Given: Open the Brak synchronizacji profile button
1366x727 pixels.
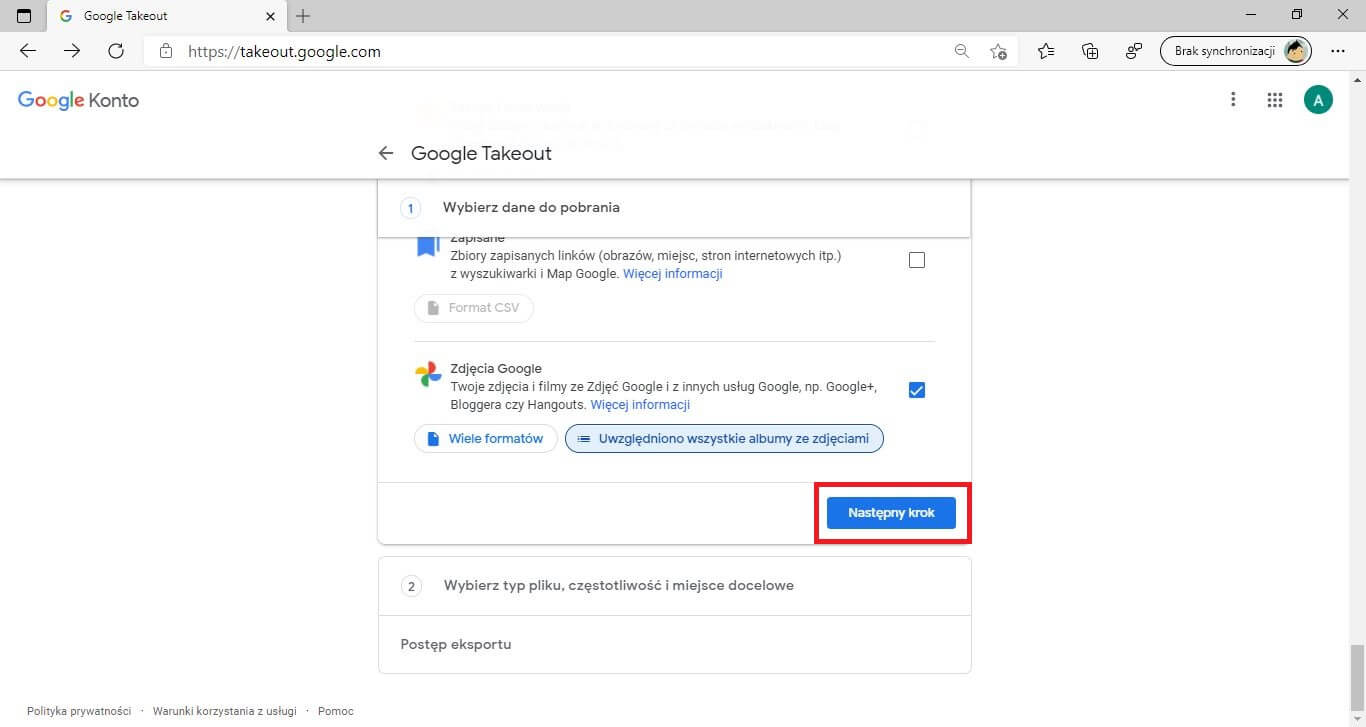Looking at the screenshot, I should pyautogui.click(x=1236, y=51).
